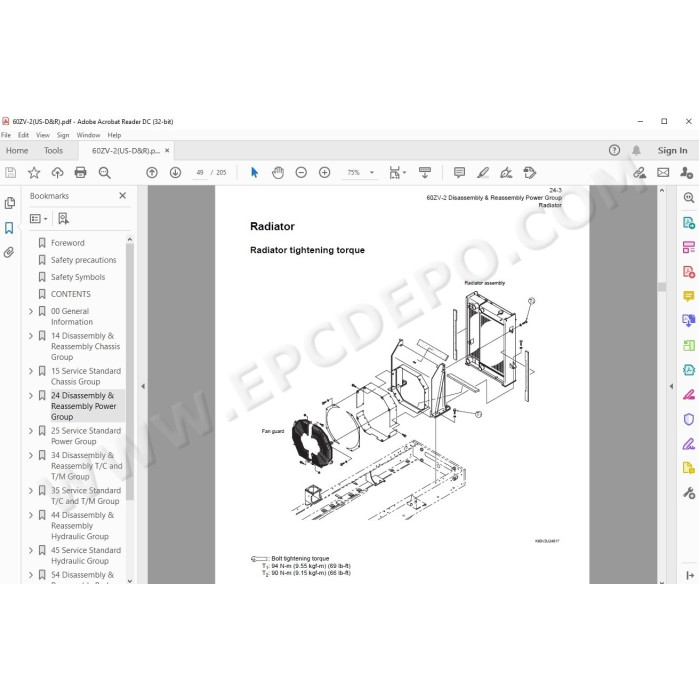Add file to starred favorites

pyautogui.click(x=34, y=173)
